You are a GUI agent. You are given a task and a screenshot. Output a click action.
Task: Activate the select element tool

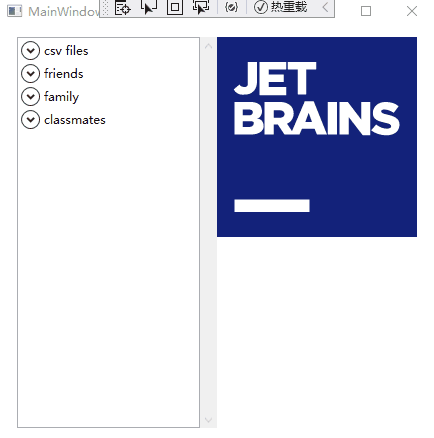[149, 7]
